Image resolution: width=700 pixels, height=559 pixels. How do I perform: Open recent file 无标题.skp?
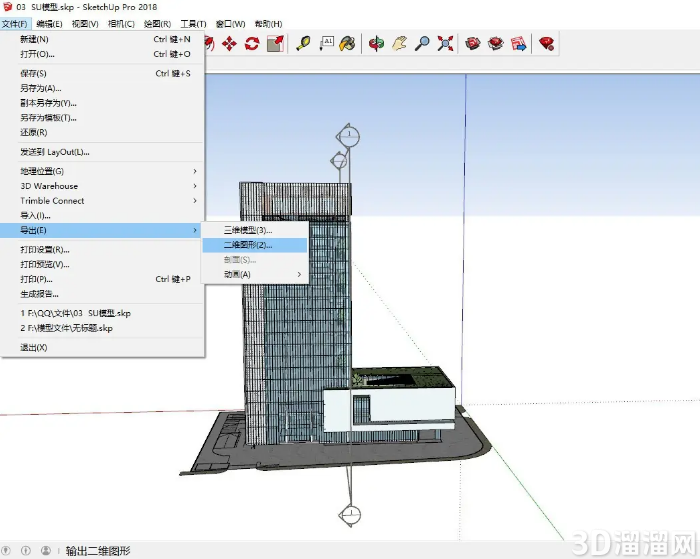[102, 328]
